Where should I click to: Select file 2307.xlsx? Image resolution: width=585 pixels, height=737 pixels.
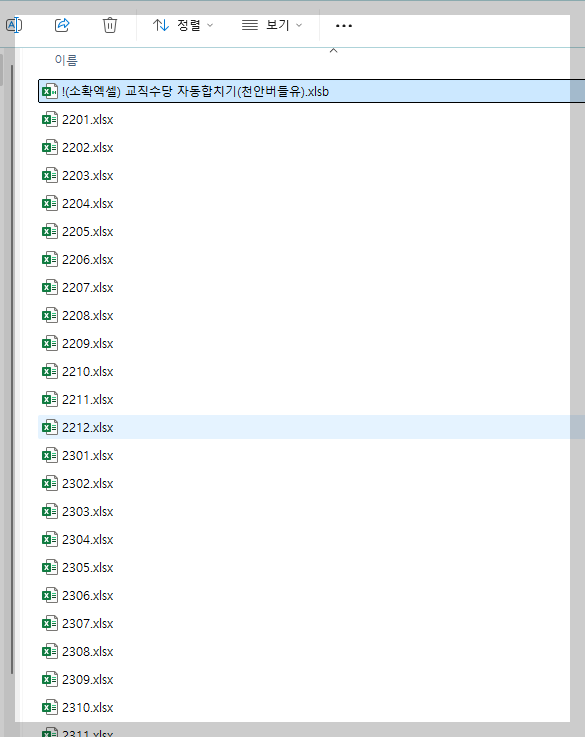[87, 624]
